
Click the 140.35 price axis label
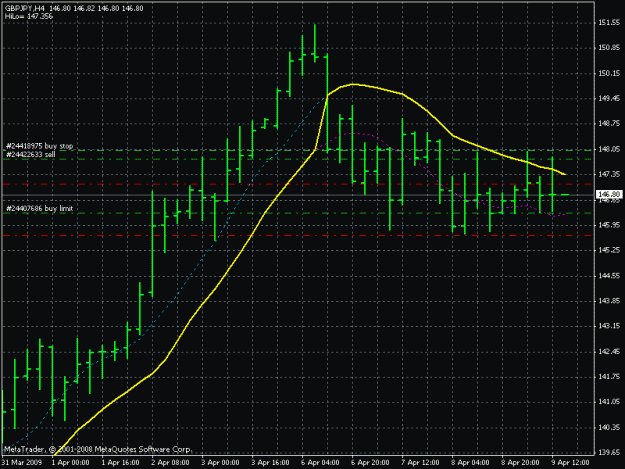tap(609, 428)
